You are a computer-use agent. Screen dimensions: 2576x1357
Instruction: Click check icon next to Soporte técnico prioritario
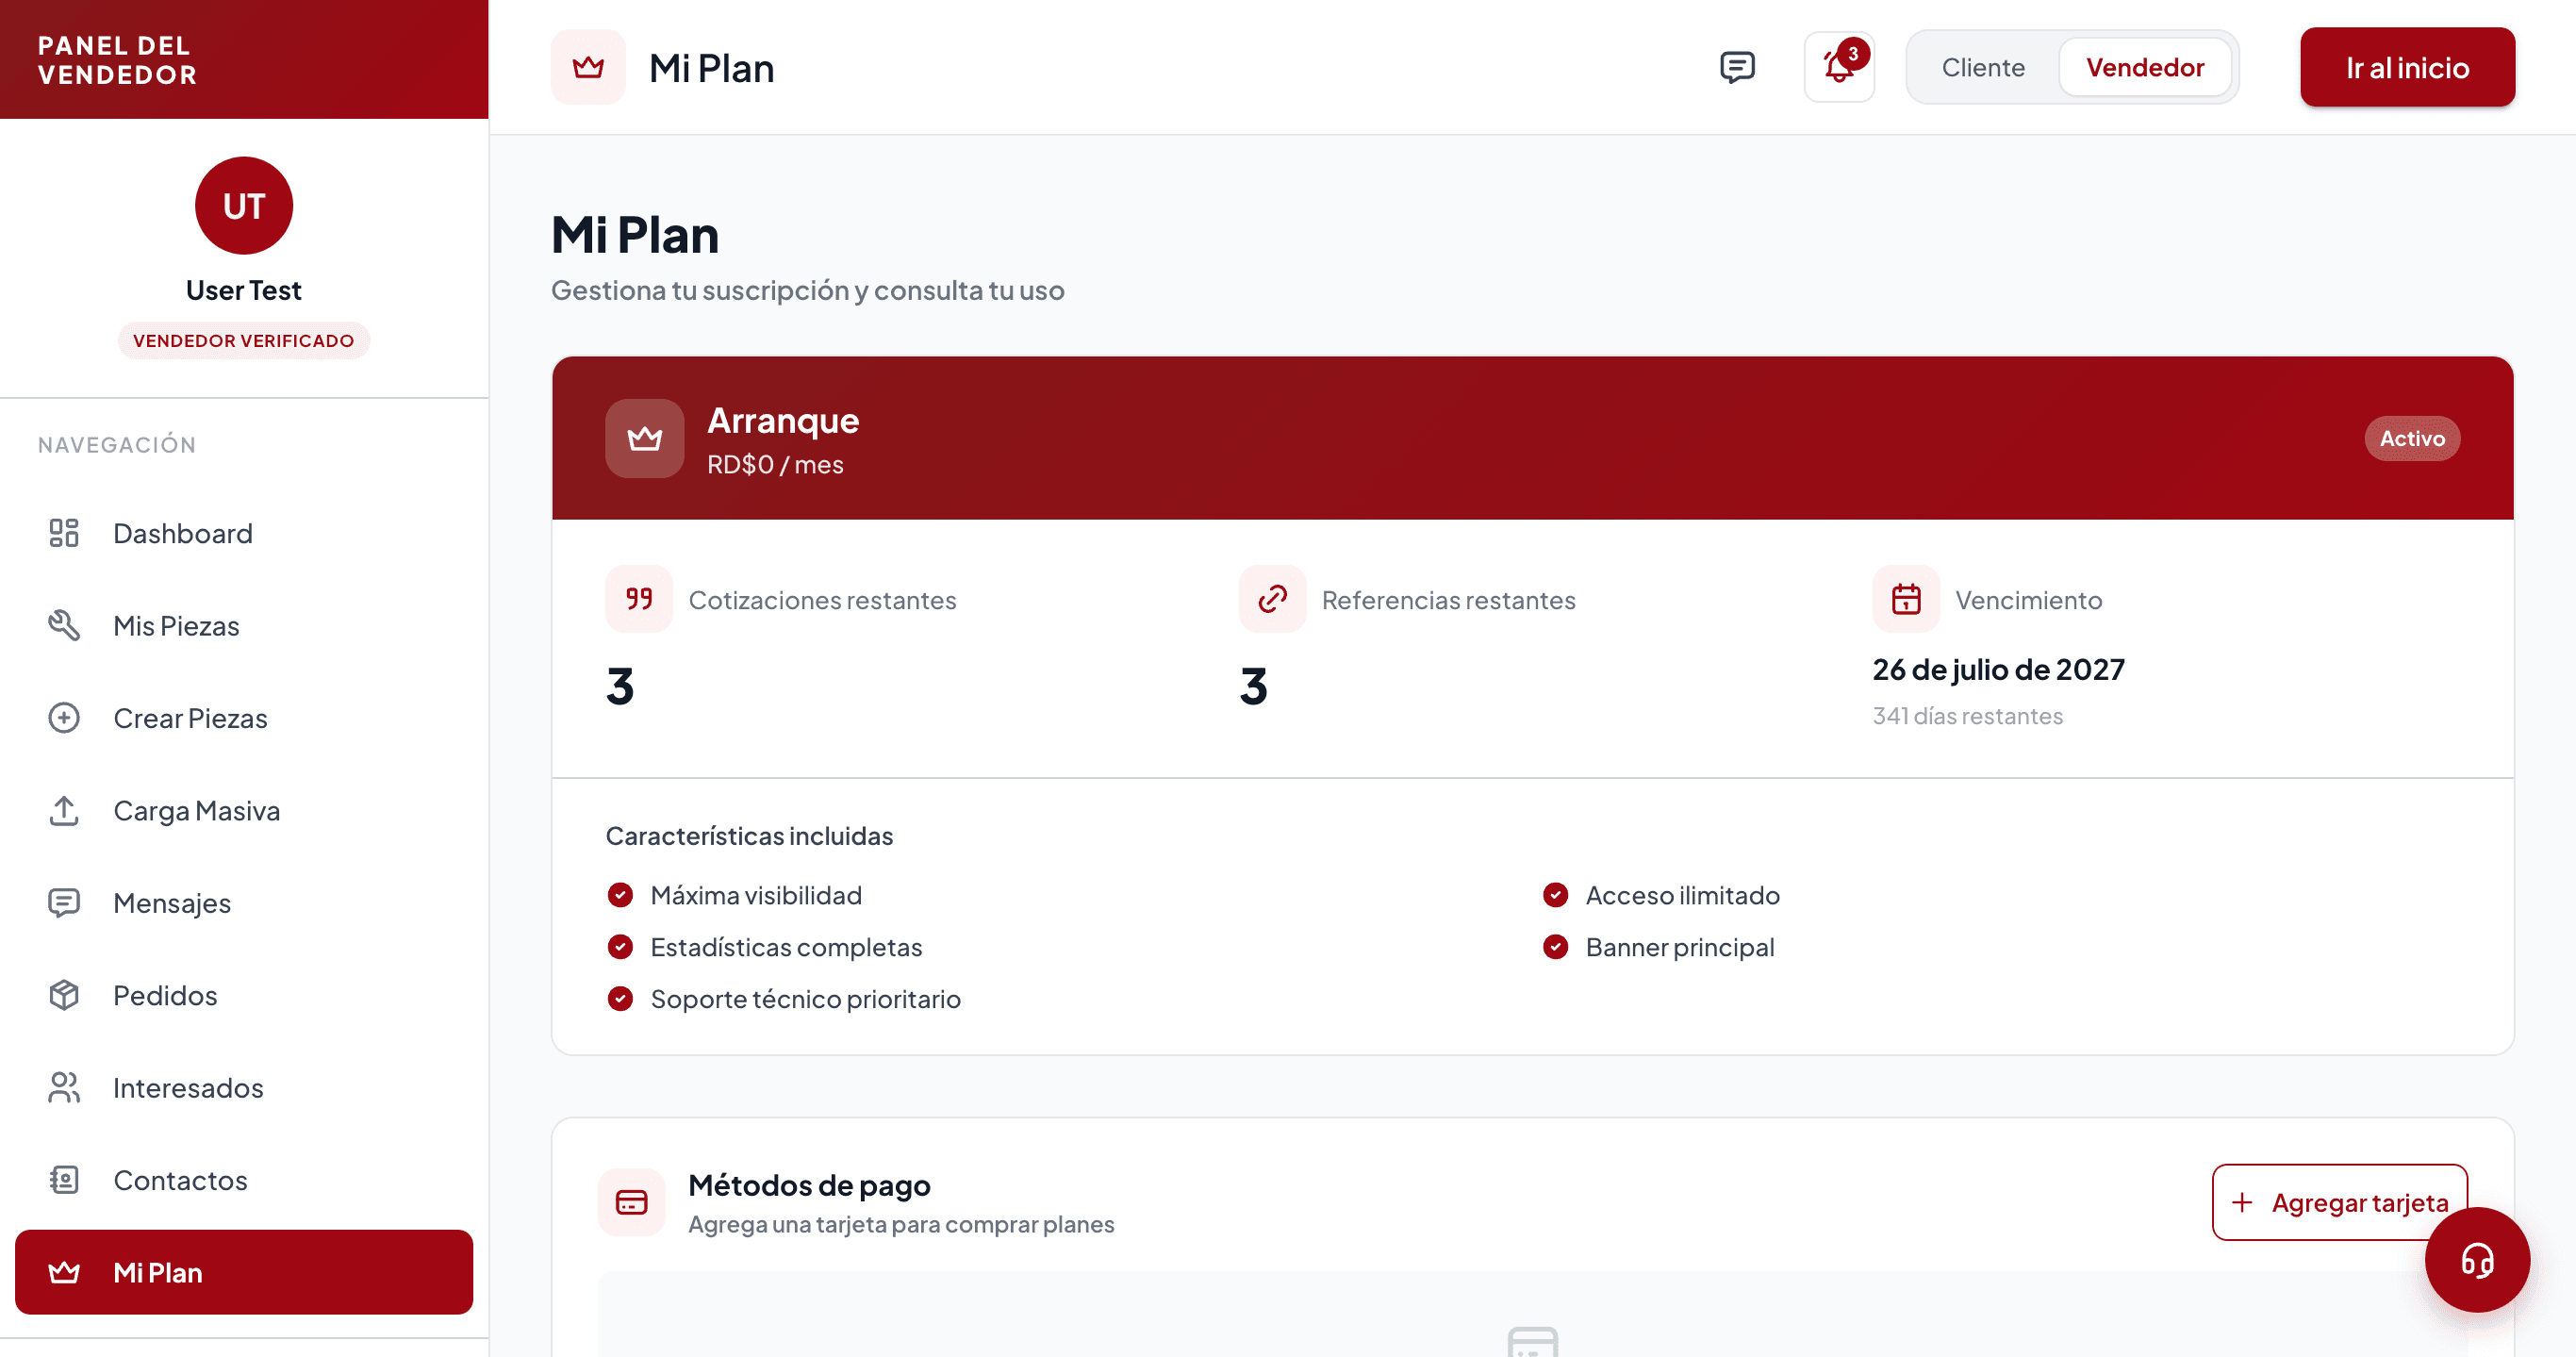[x=620, y=999]
